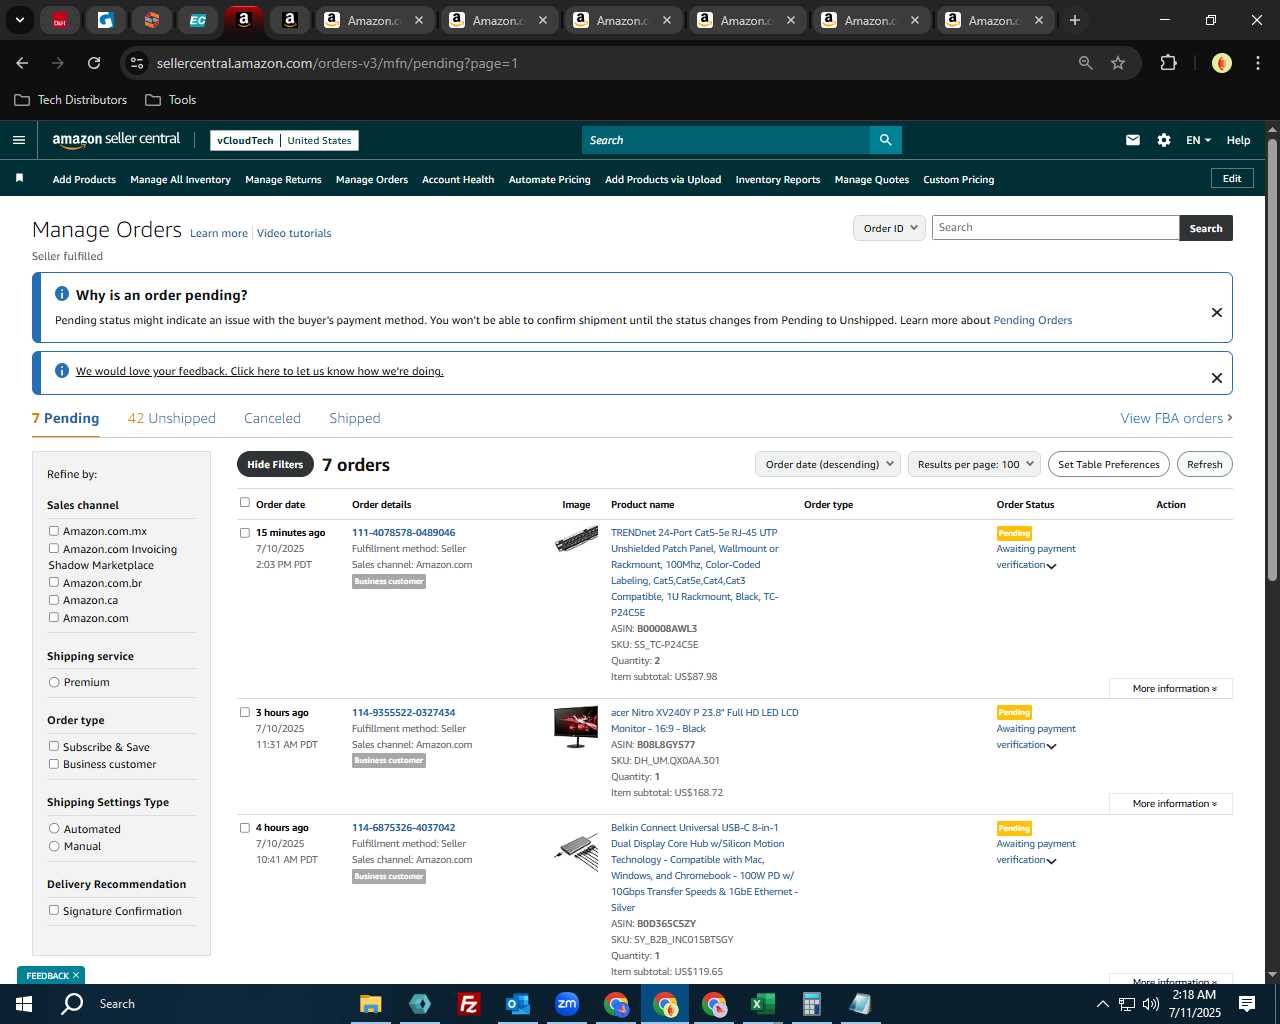1280x1024 pixels.
Task: Close the FEEDBACK tab's X icon
Action: pyautogui.click(x=76, y=975)
